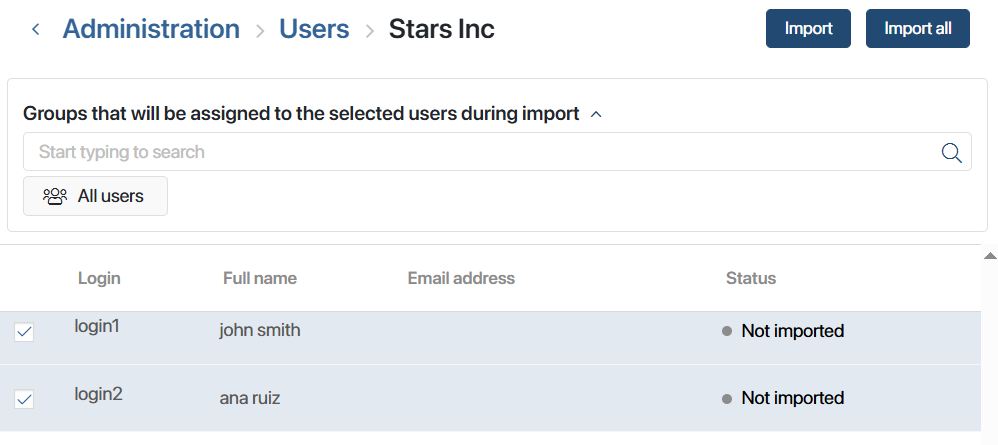Click the Stars Inc breadcrumb title
998x445 pixels.
tap(442, 29)
